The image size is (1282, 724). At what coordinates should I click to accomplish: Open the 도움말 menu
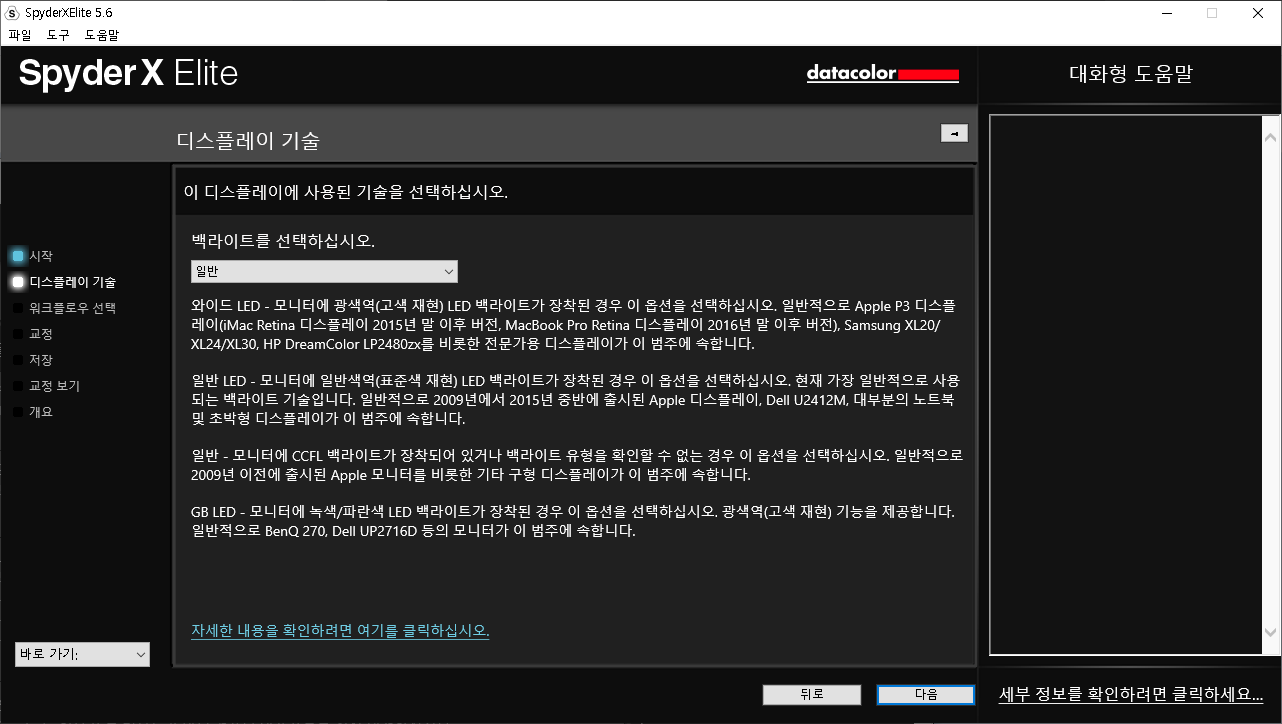point(102,35)
